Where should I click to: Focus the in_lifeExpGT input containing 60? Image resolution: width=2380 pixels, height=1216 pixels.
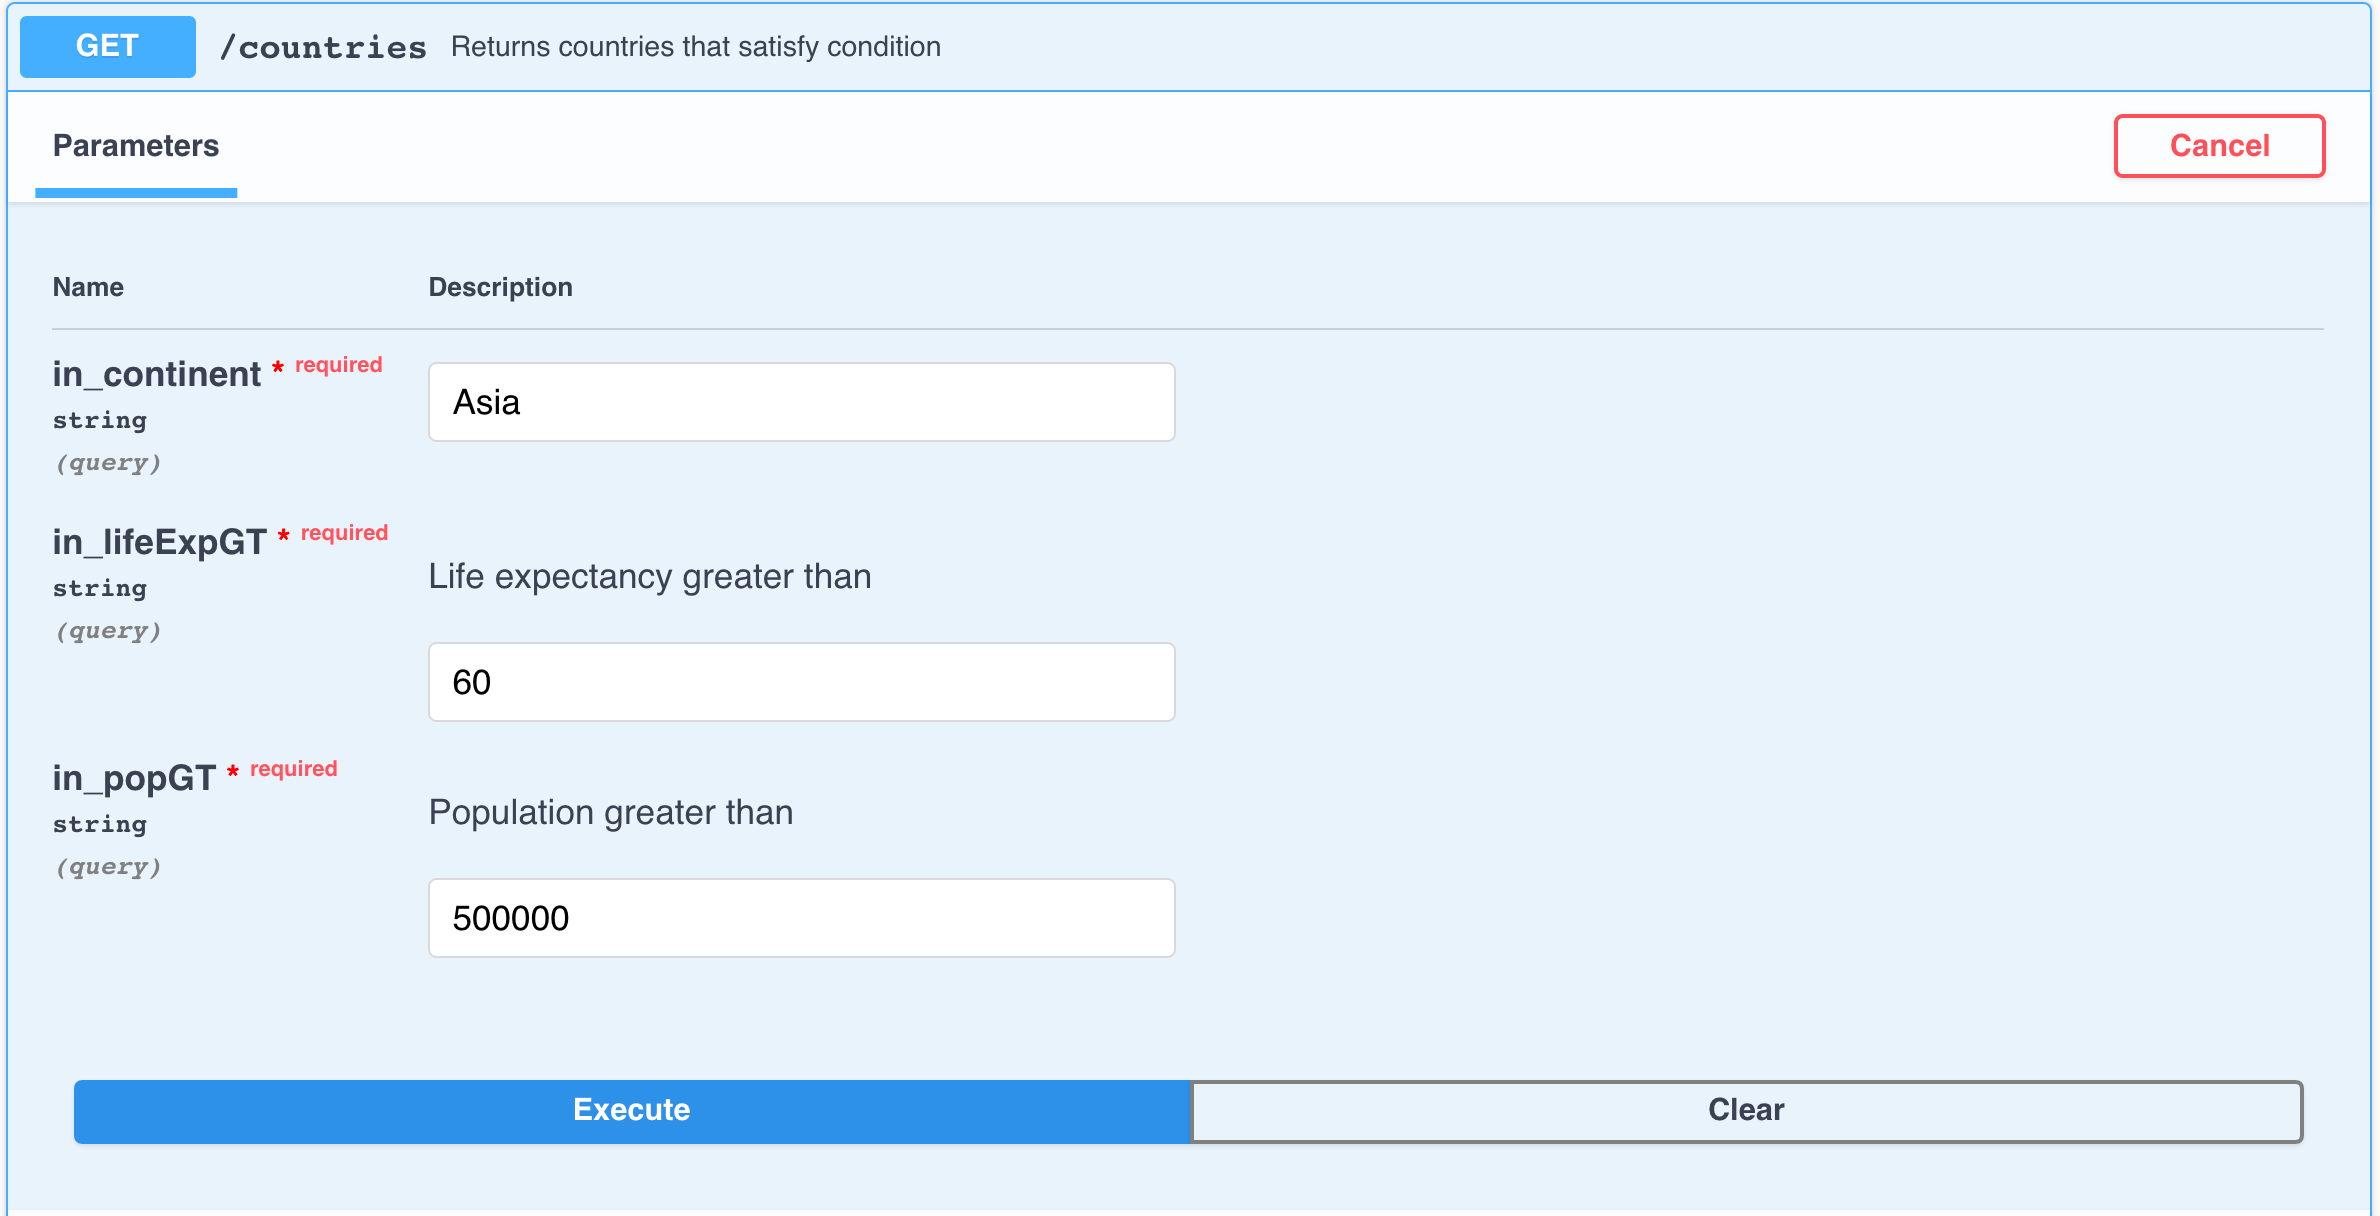tap(802, 682)
